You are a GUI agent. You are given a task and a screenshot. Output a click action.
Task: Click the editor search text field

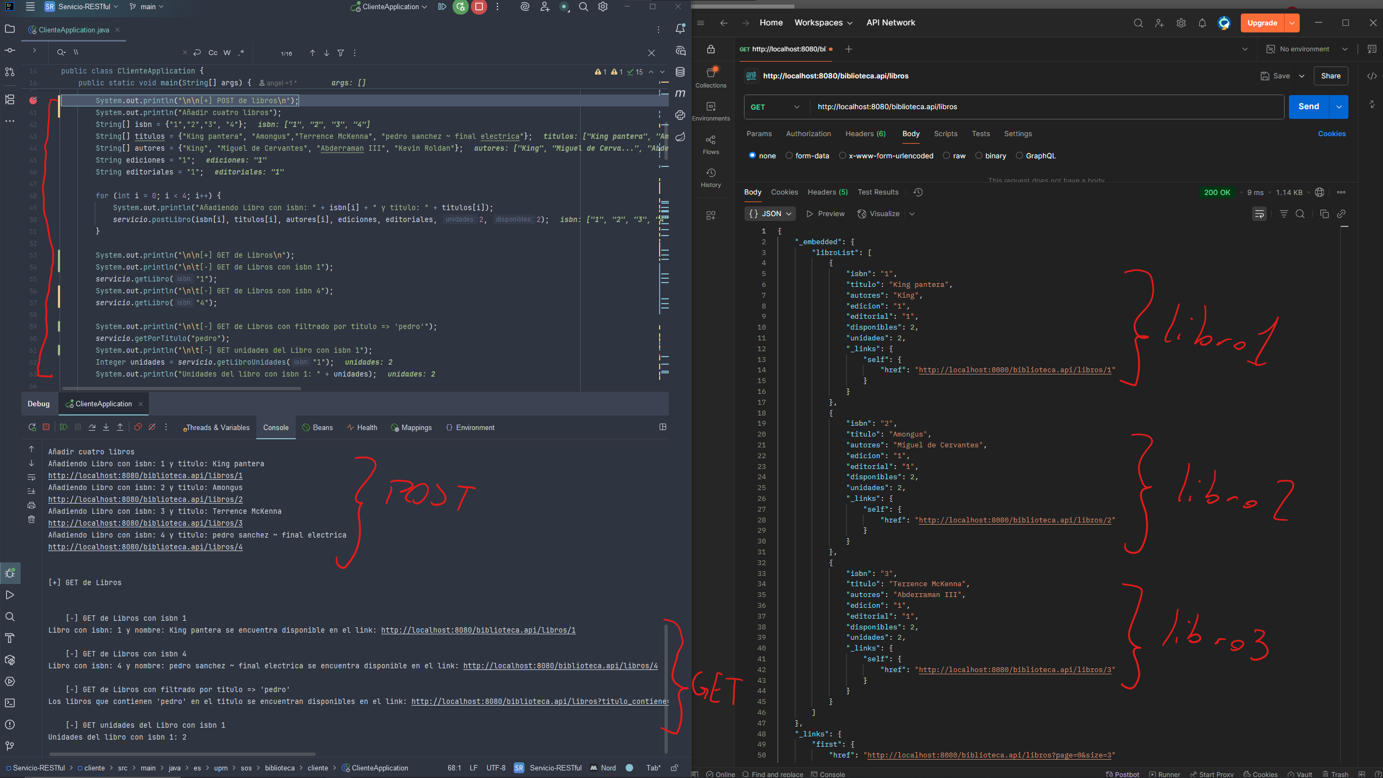(x=125, y=53)
